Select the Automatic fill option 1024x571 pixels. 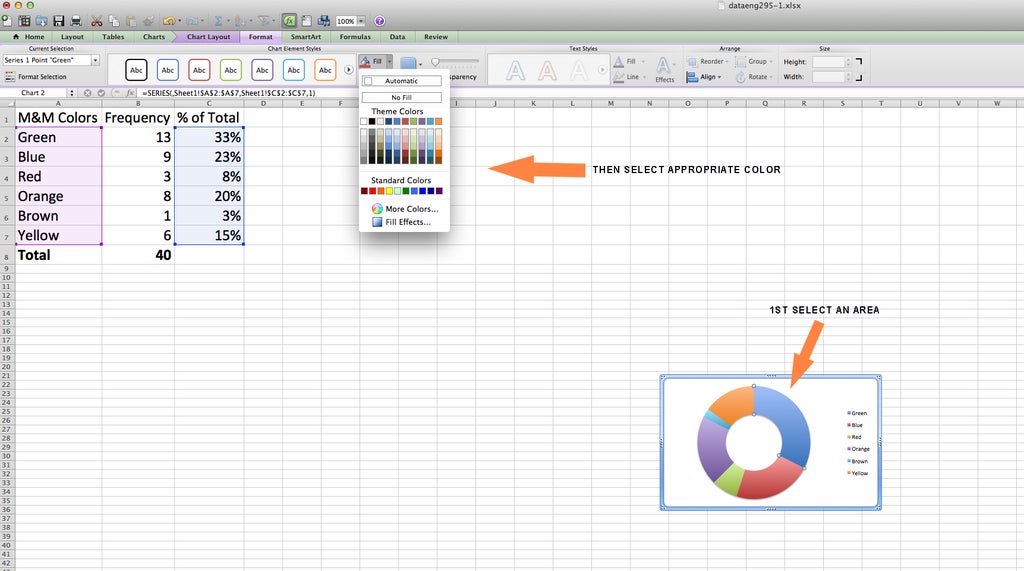pos(401,81)
